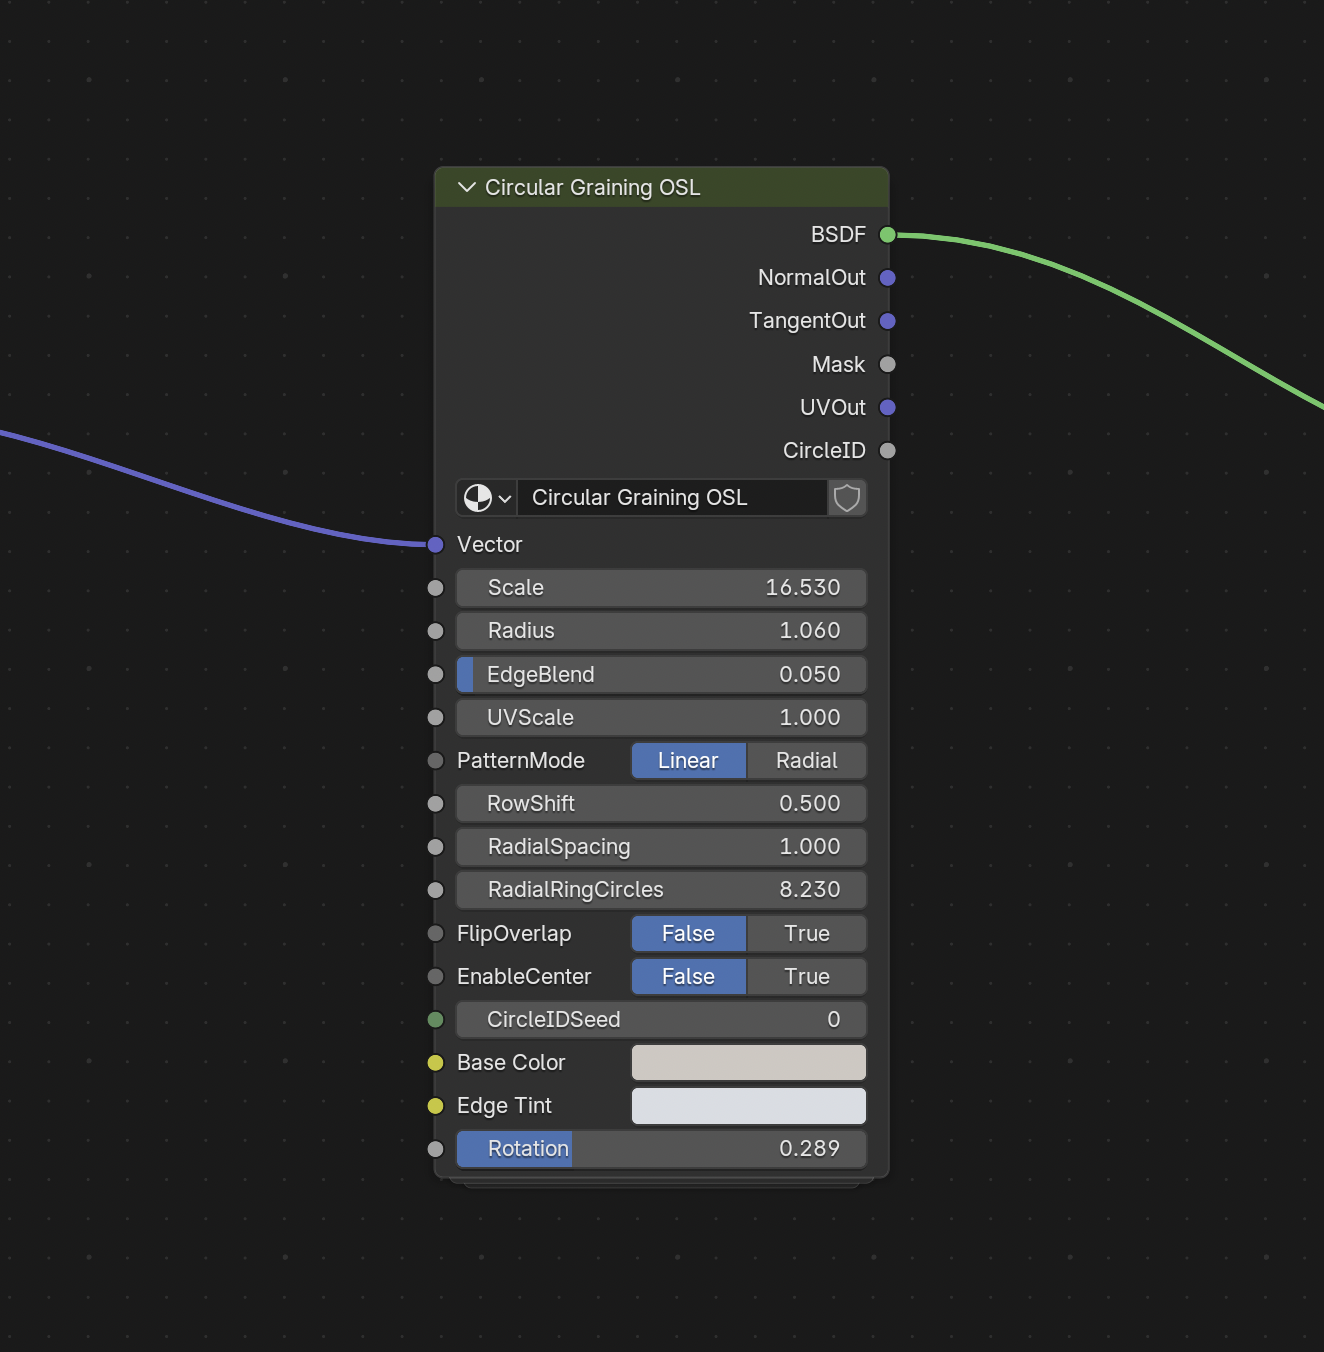
Task: Click the CircleID output socket
Action: click(x=887, y=450)
